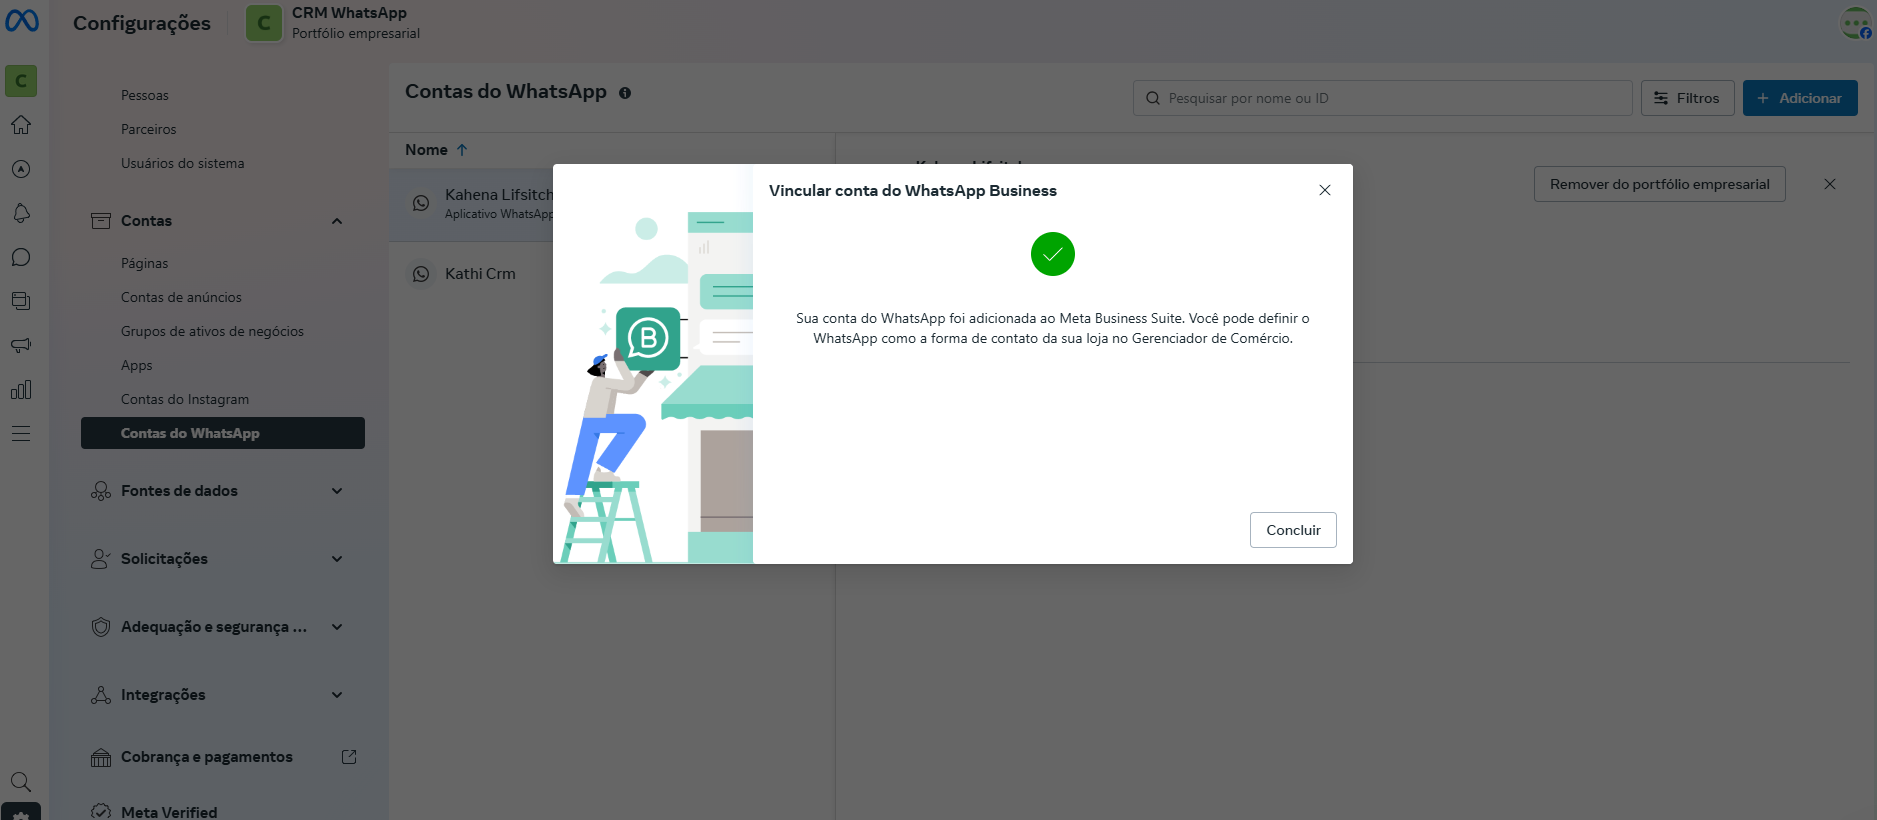Click the Adicionar button
The height and width of the screenshot is (820, 1877).
point(1799,98)
